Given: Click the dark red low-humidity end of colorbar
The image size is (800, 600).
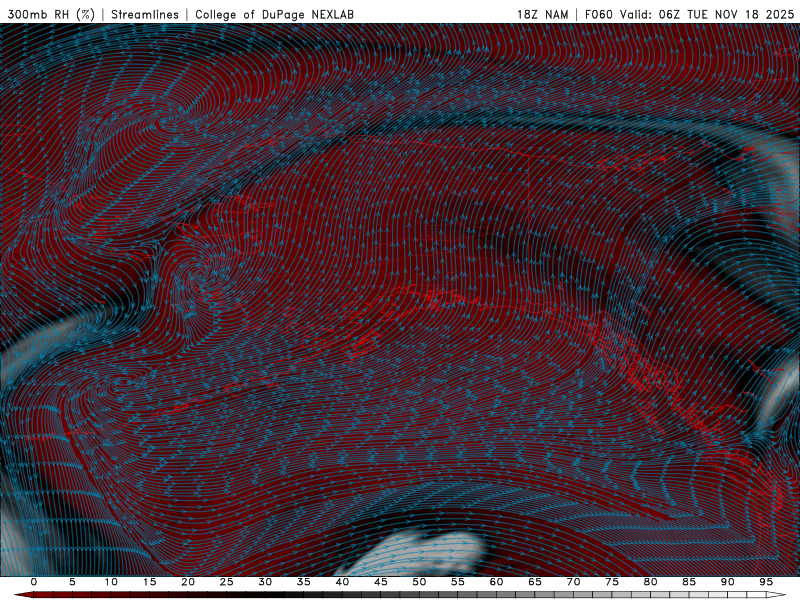Looking at the screenshot, I should (26, 595).
